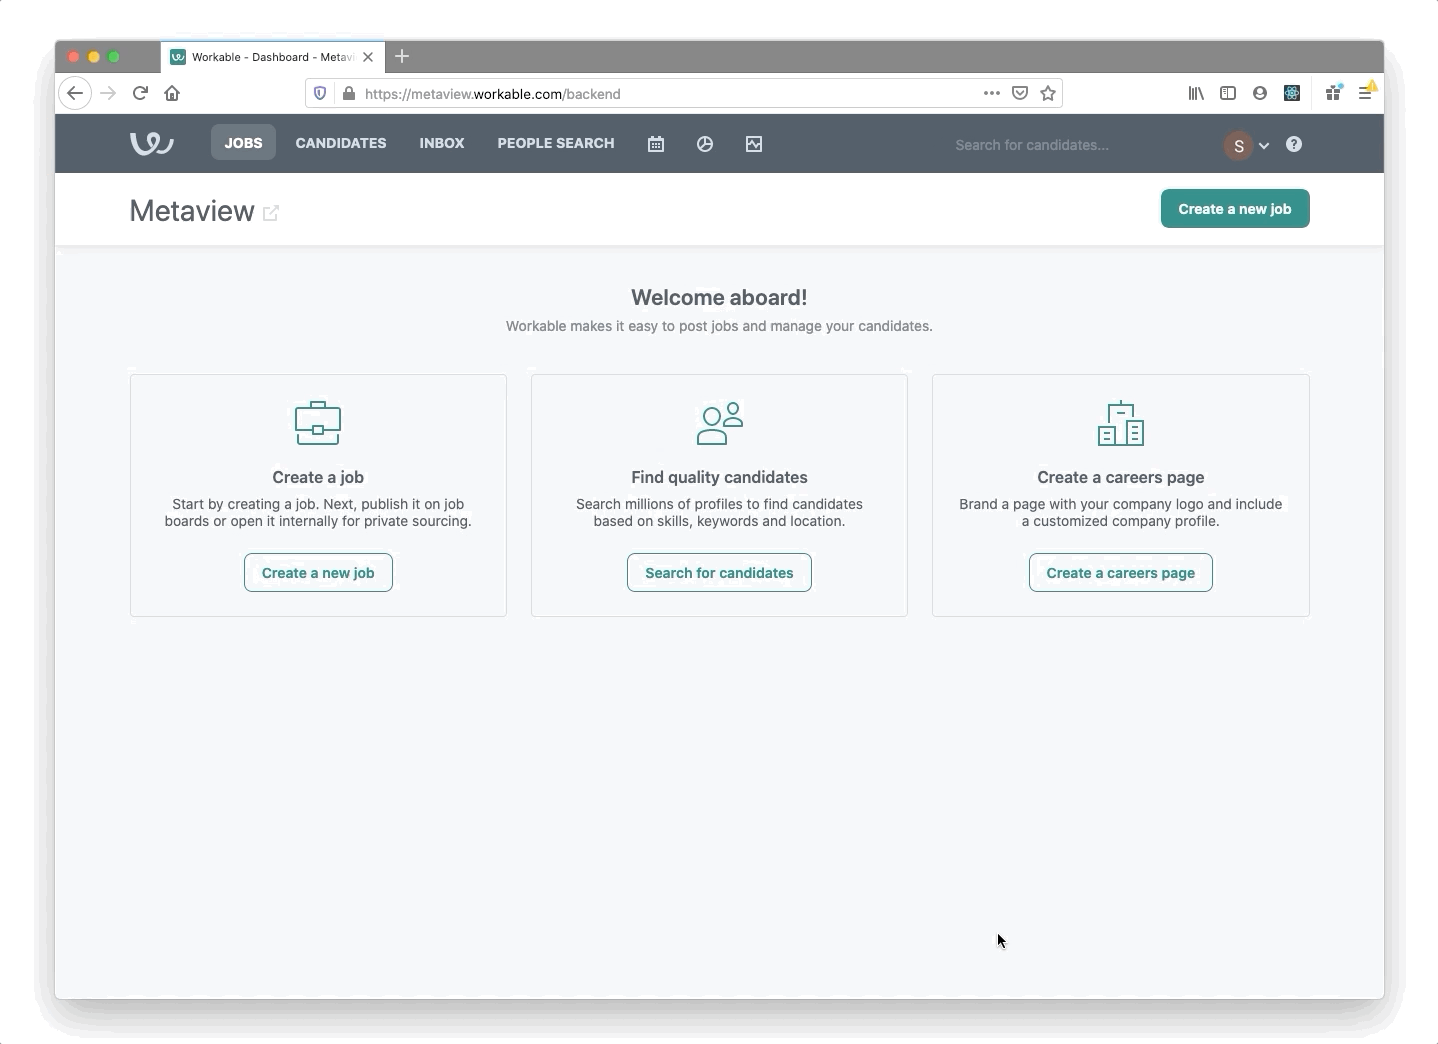Open the browser library icon
Image resolution: width=1438 pixels, height=1044 pixels.
pos(1196,93)
